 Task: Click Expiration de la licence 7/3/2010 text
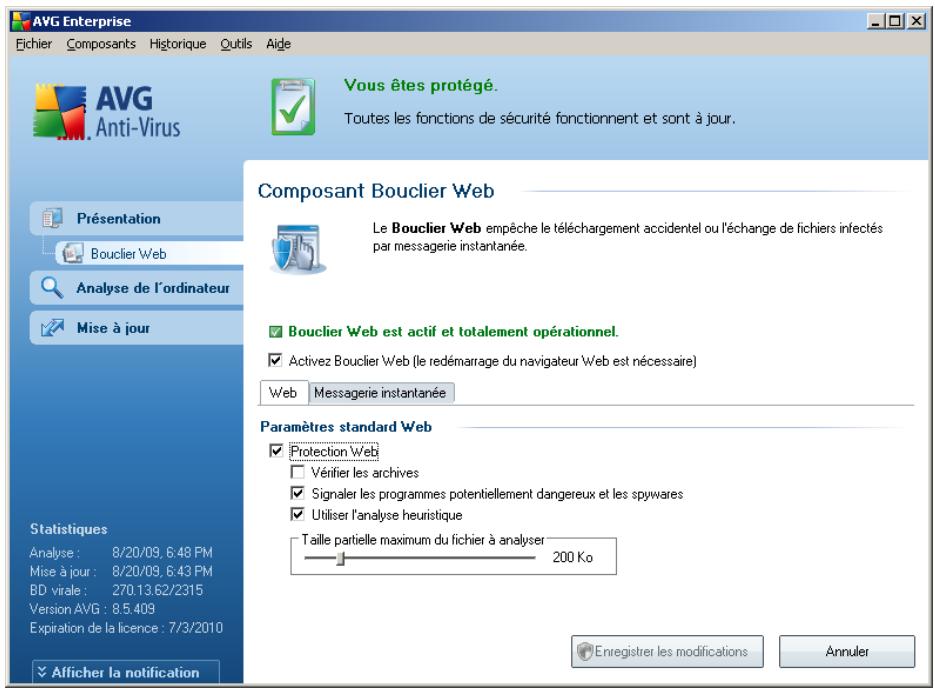[126, 628]
